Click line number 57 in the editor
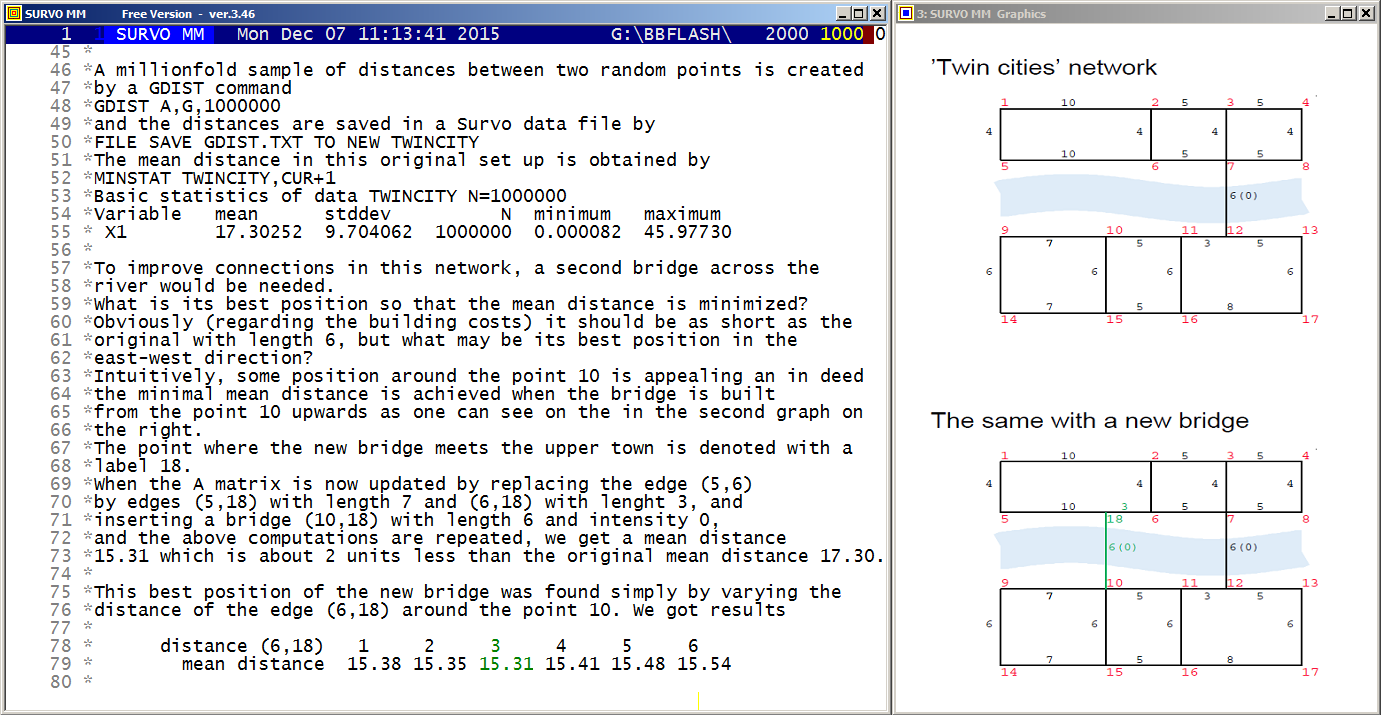 pos(60,268)
